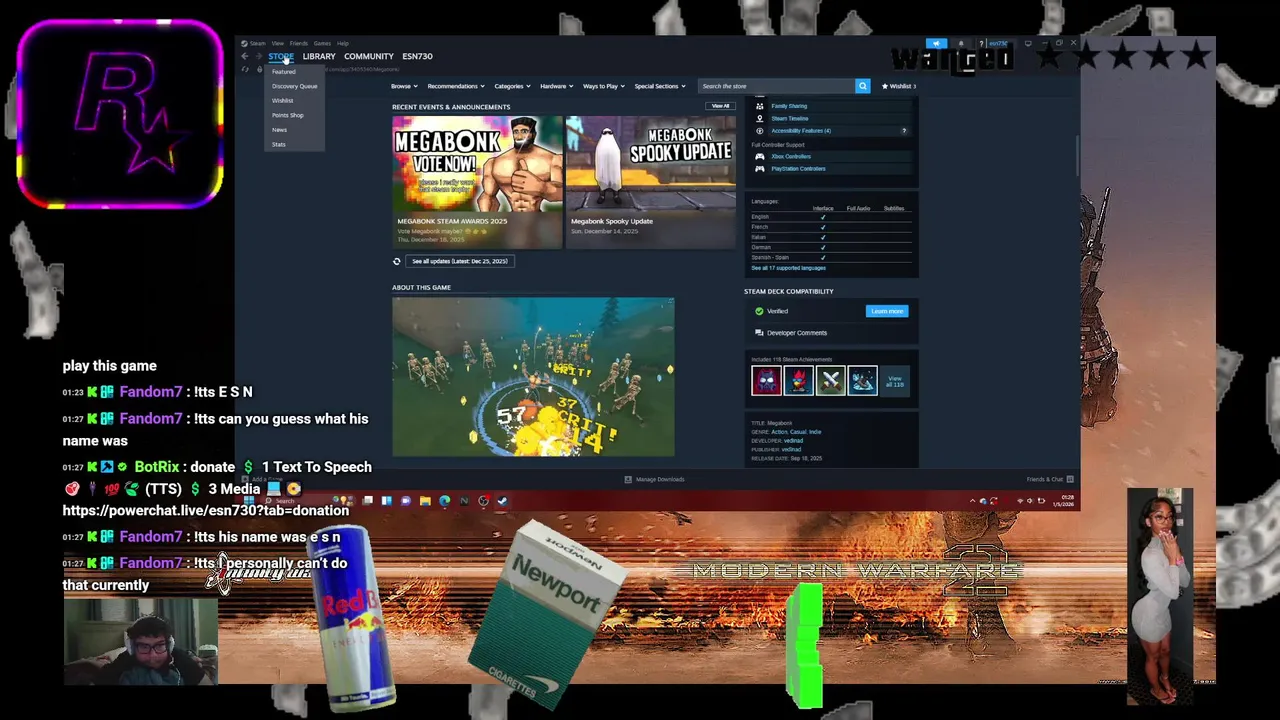Expand the Recommendations dropdown
The width and height of the screenshot is (1280, 720).
[456, 86]
